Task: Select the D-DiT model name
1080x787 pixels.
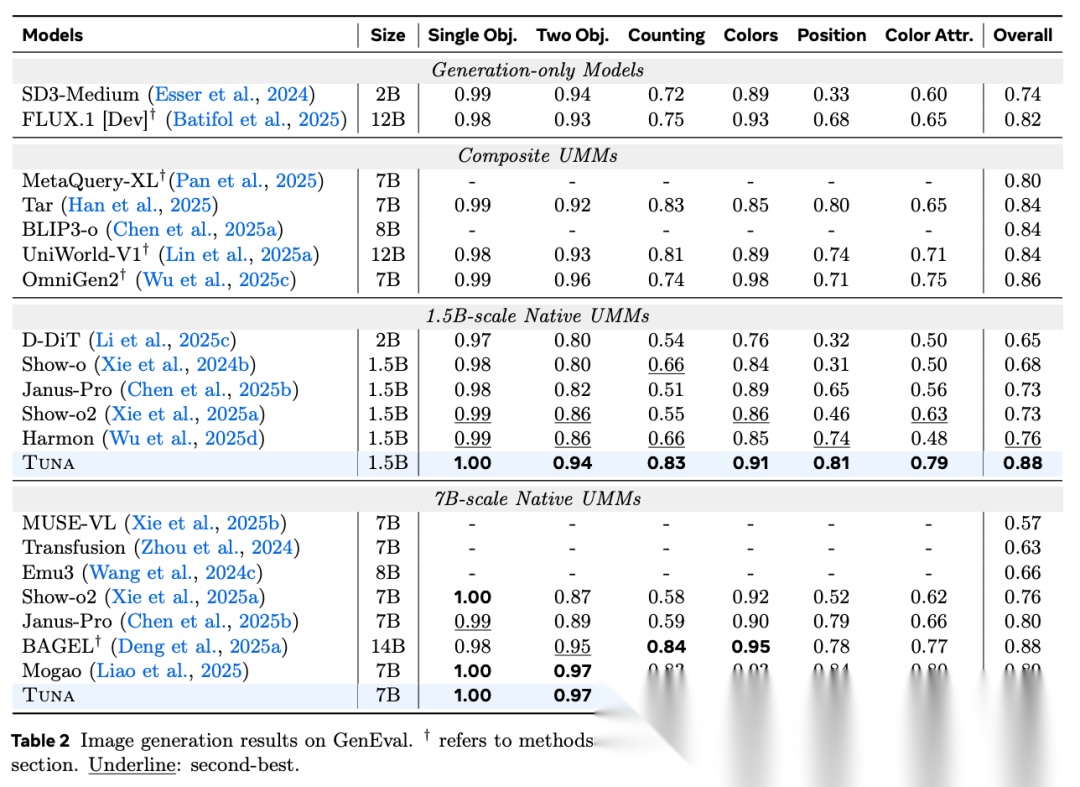Action: pyautogui.click(x=51, y=340)
